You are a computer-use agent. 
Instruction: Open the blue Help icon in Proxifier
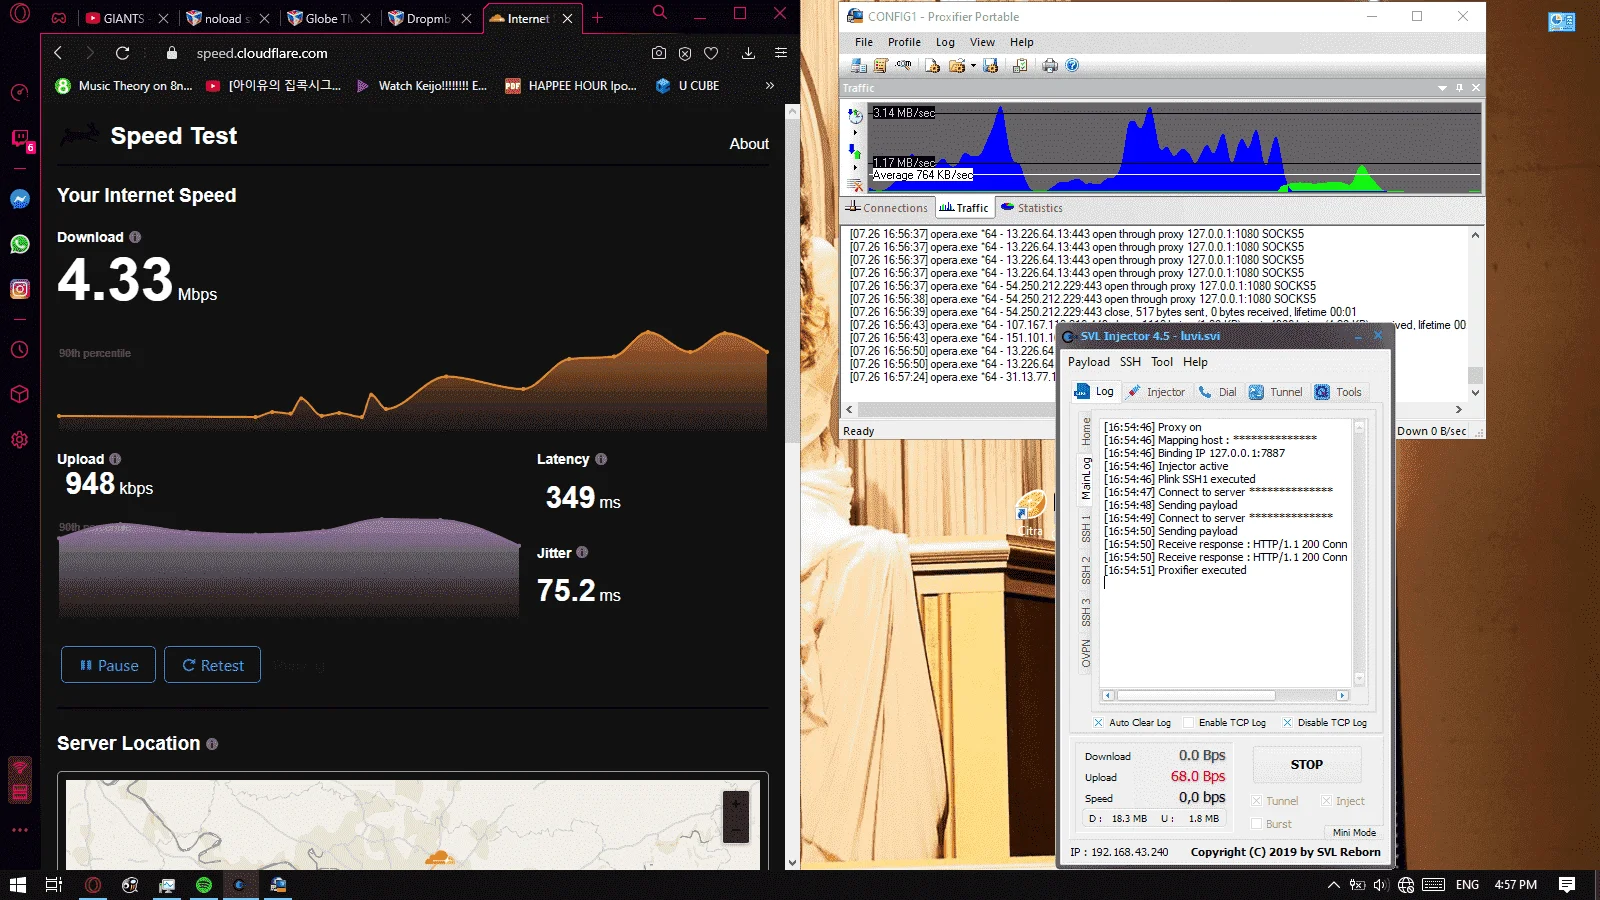pos(1072,66)
